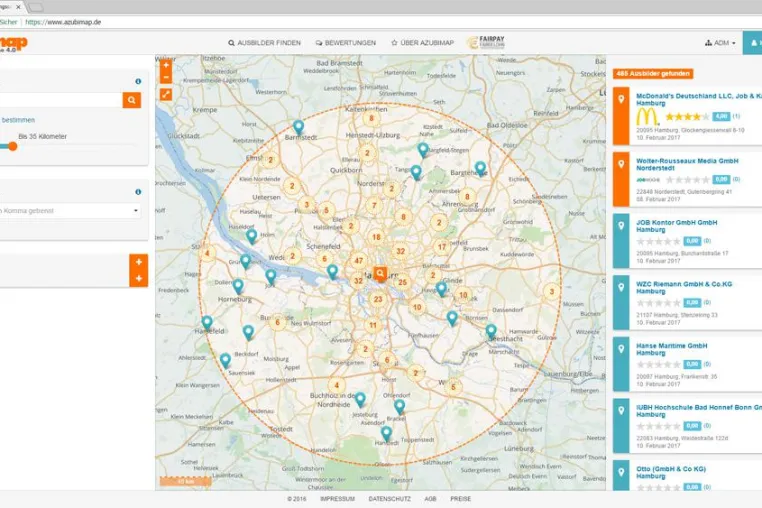Click the blue map pin near Geesthacht
Viewport: 762px width, 508px height.
(x=491, y=332)
